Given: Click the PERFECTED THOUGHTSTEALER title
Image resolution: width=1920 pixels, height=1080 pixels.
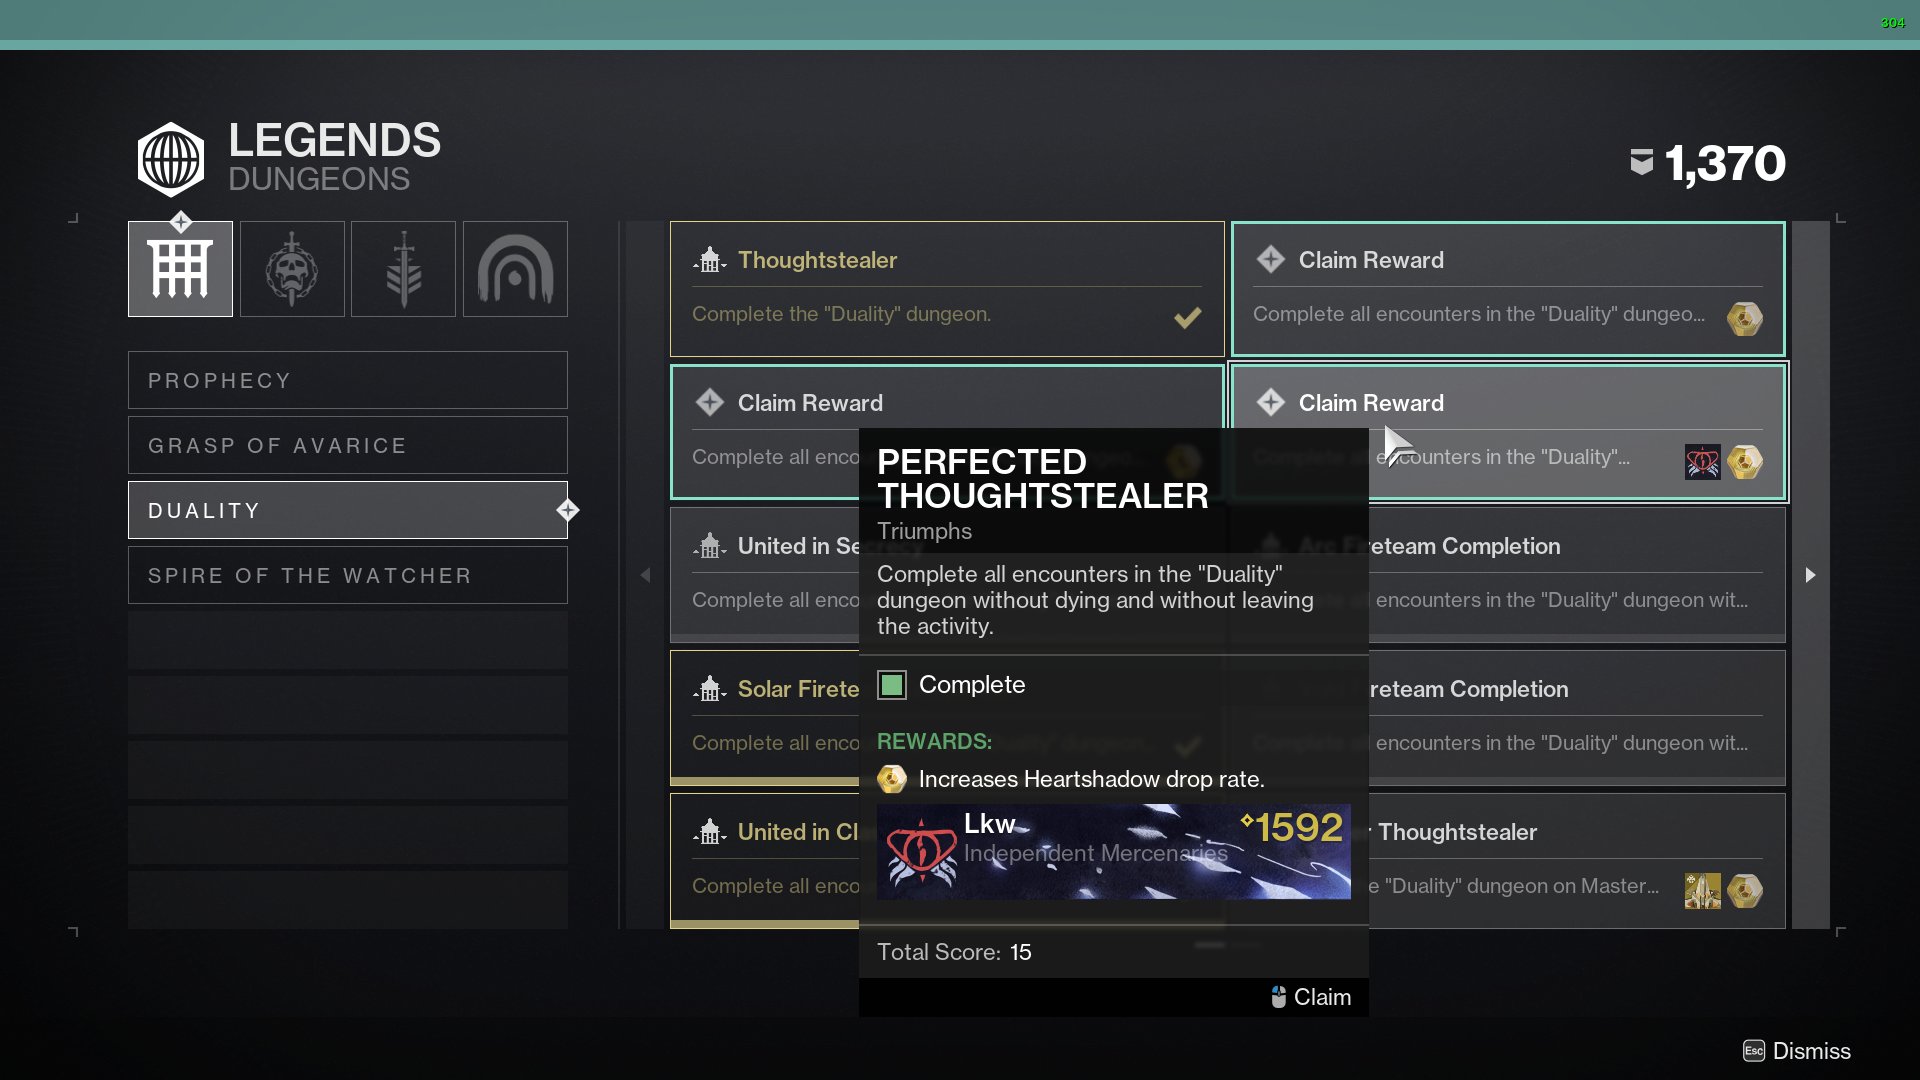Looking at the screenshot, I should pos(1043,479).
